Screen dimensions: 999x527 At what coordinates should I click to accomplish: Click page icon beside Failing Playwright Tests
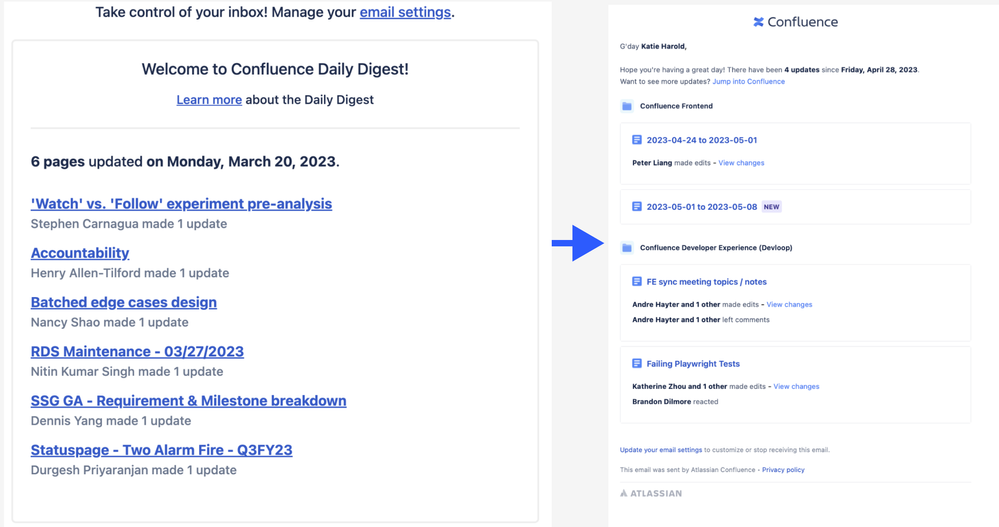(636, 363)
